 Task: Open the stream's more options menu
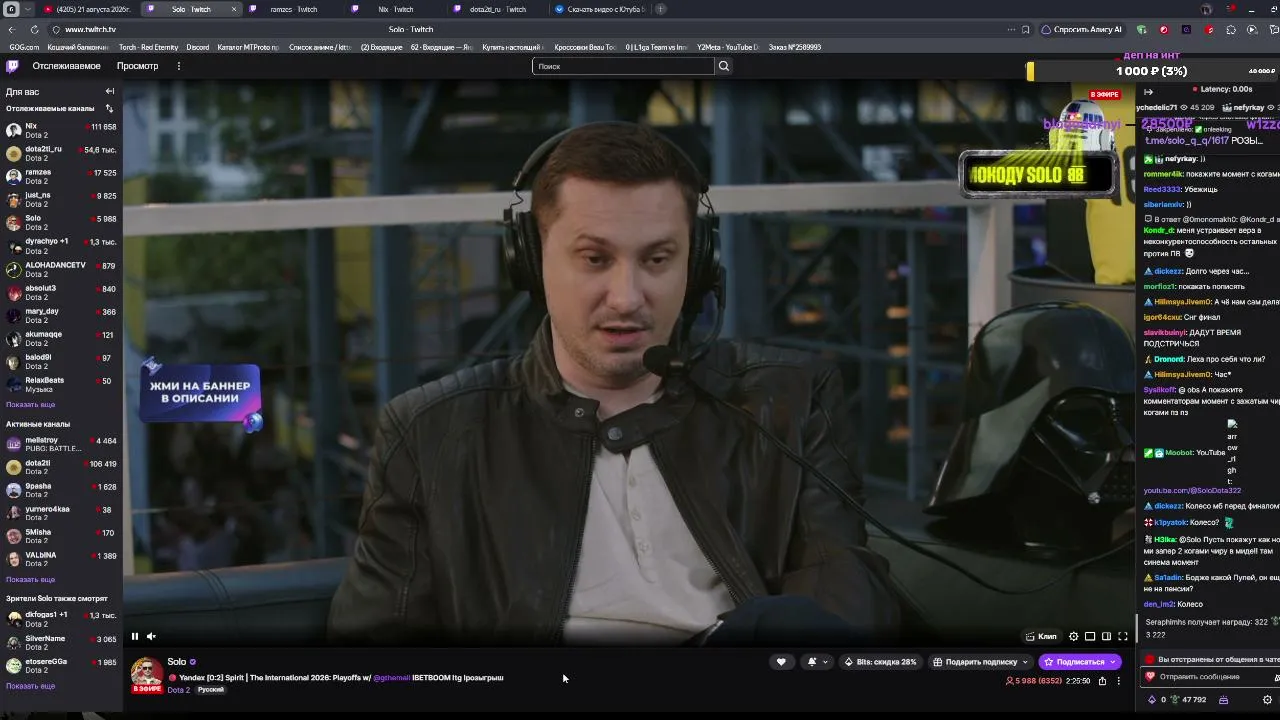click(1118, 681)
